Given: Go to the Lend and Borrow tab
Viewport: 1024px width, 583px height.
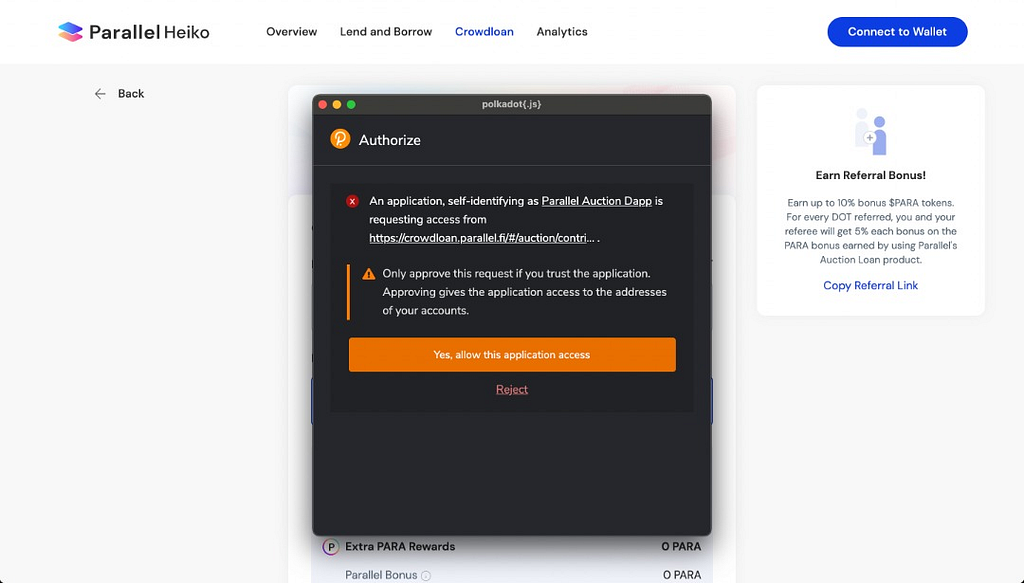Looking at the screenshot, I should point(386,32).
